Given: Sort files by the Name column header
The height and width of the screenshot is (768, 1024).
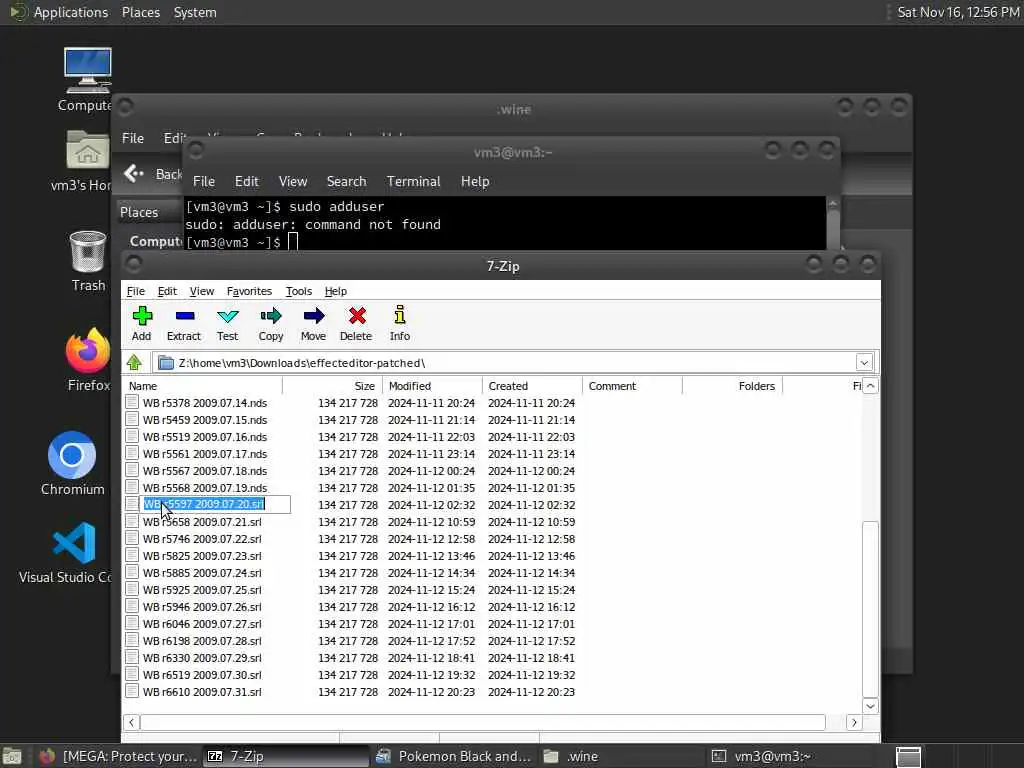Looking at the screenshot, I should tap(202, 386).
